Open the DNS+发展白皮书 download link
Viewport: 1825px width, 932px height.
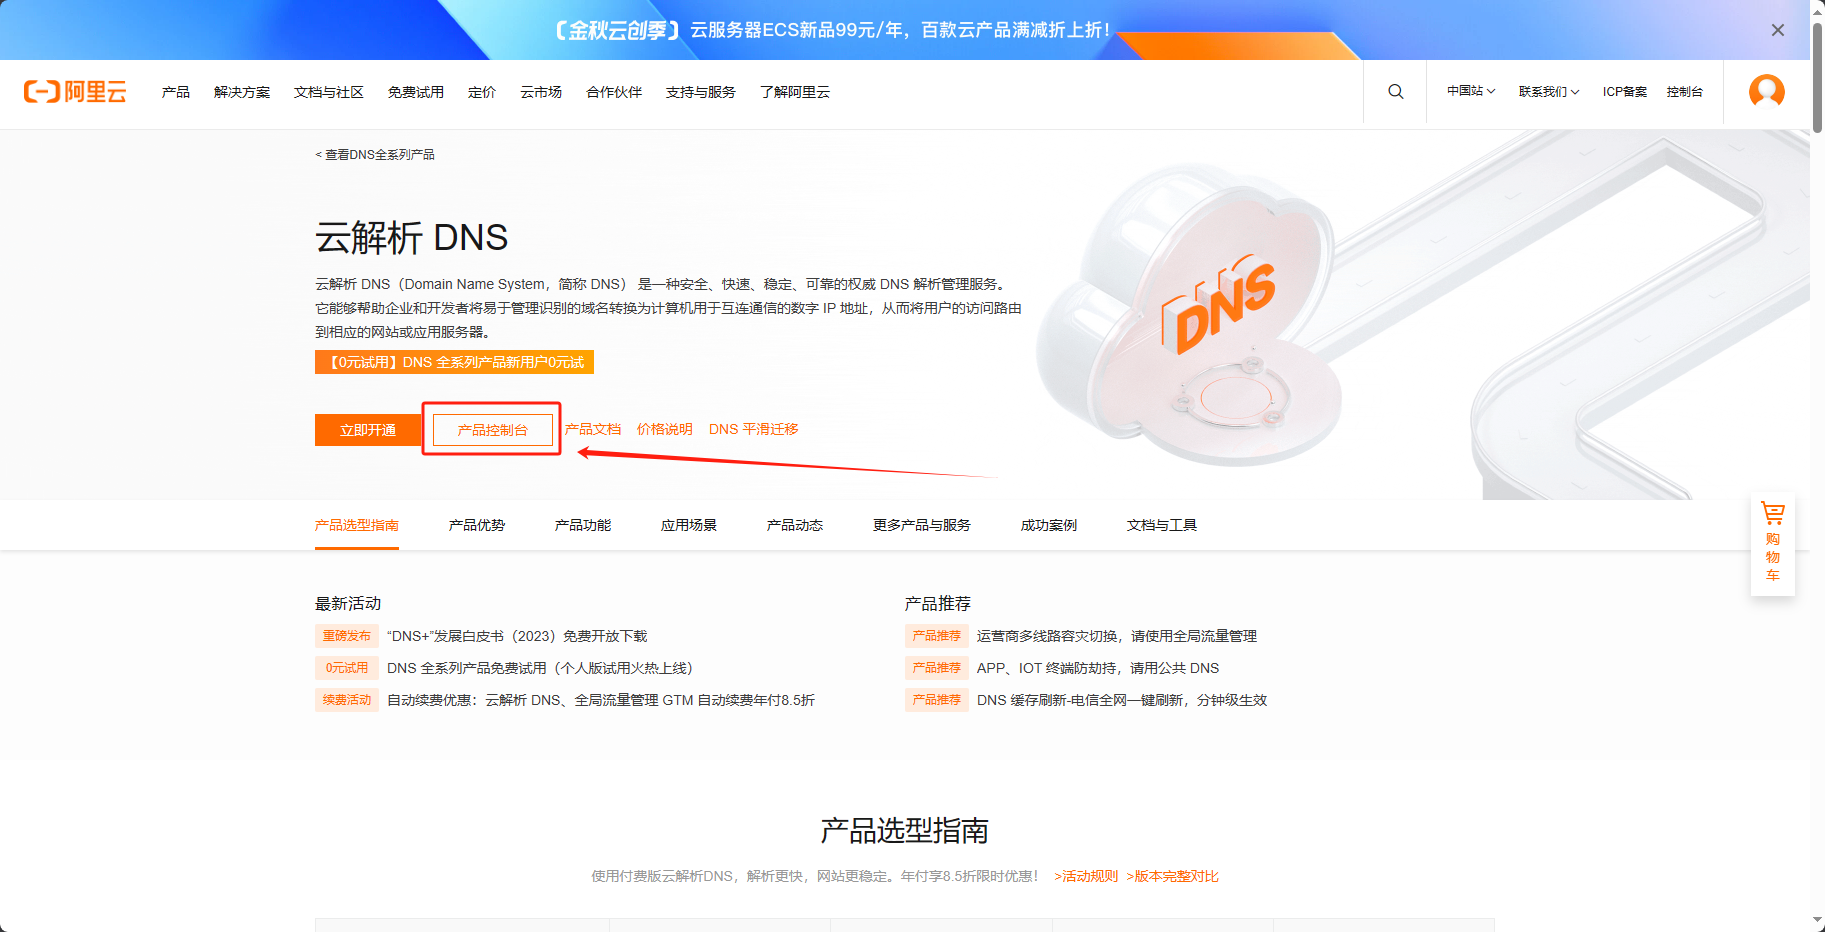coord(517,636)
